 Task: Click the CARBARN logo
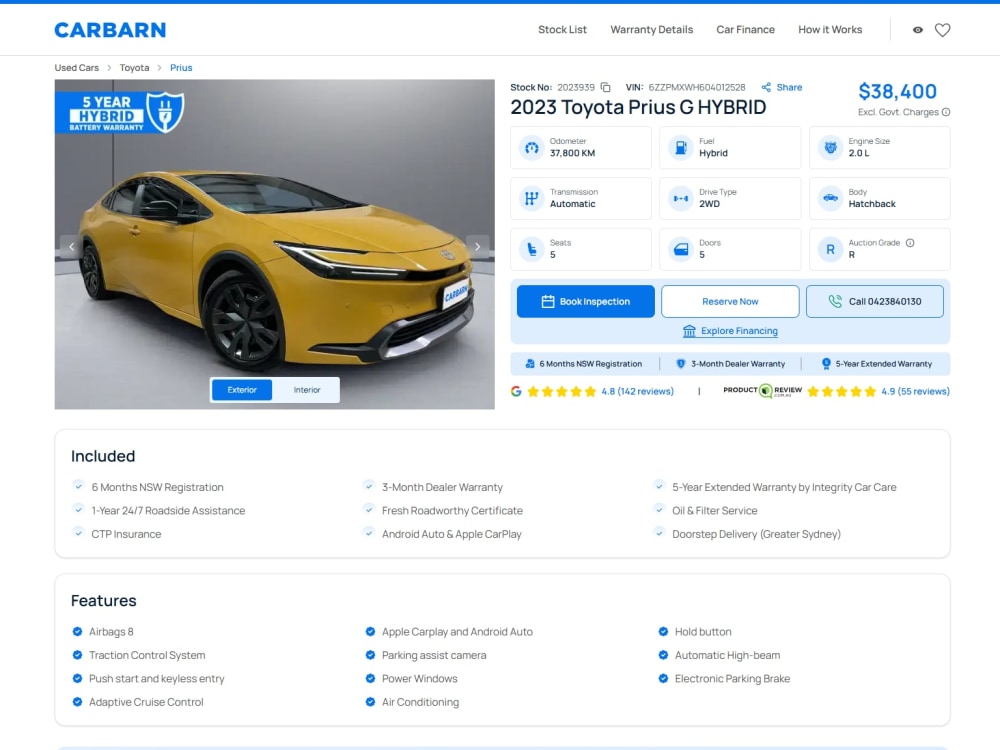[110, 30]
